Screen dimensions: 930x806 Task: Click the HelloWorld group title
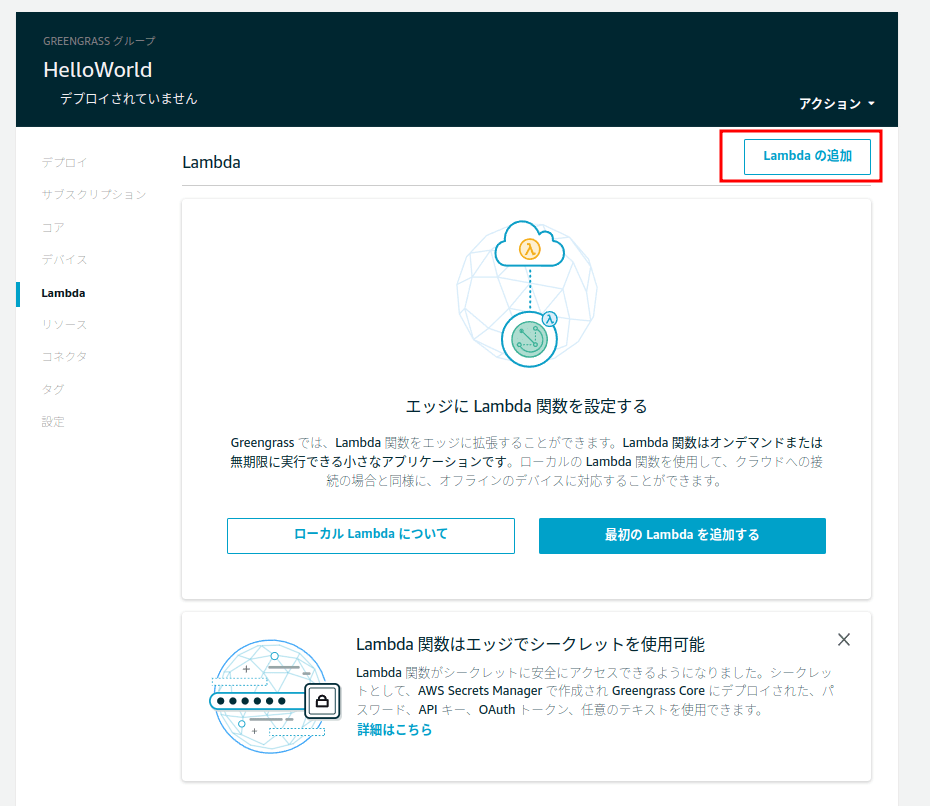pyautogui.click(x=98, y=70)
